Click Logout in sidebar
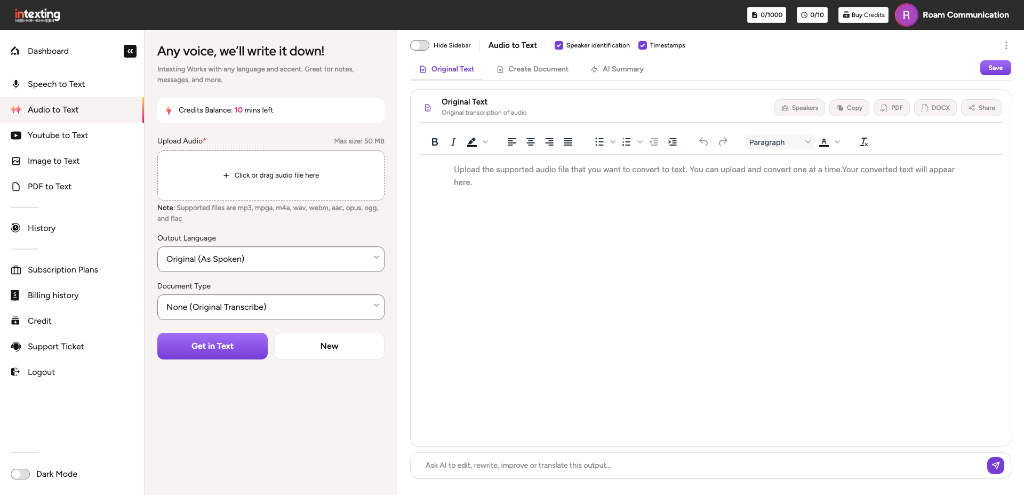This screenshot has width=1024, height=495. pos(41,372)
